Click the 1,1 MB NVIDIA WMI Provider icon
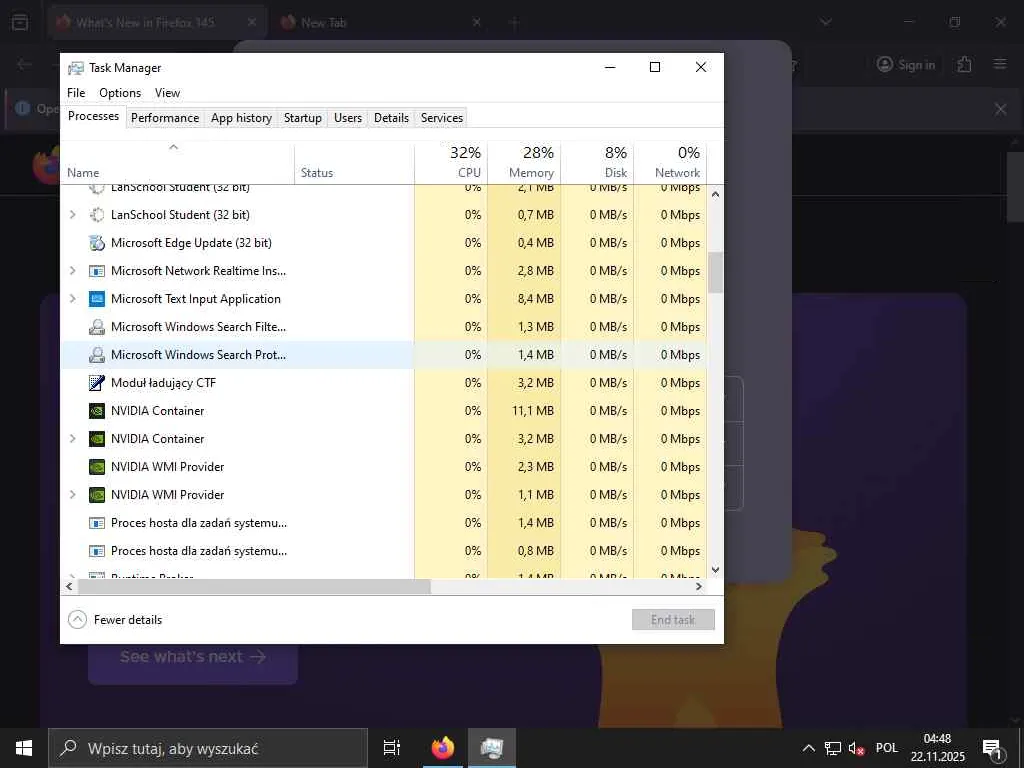This screenshot has height=768, width=1024. (x=97, y=495)
